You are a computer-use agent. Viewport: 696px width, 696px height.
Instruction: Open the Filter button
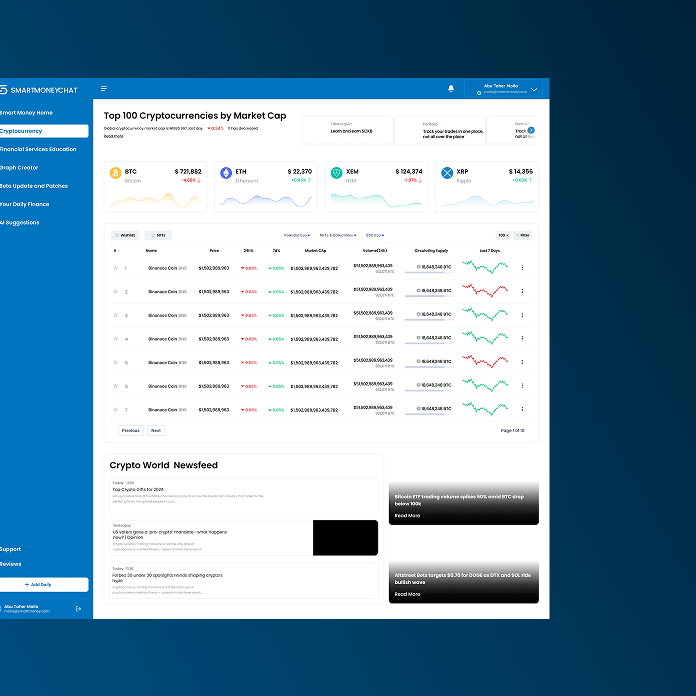(x=522, y=235)
